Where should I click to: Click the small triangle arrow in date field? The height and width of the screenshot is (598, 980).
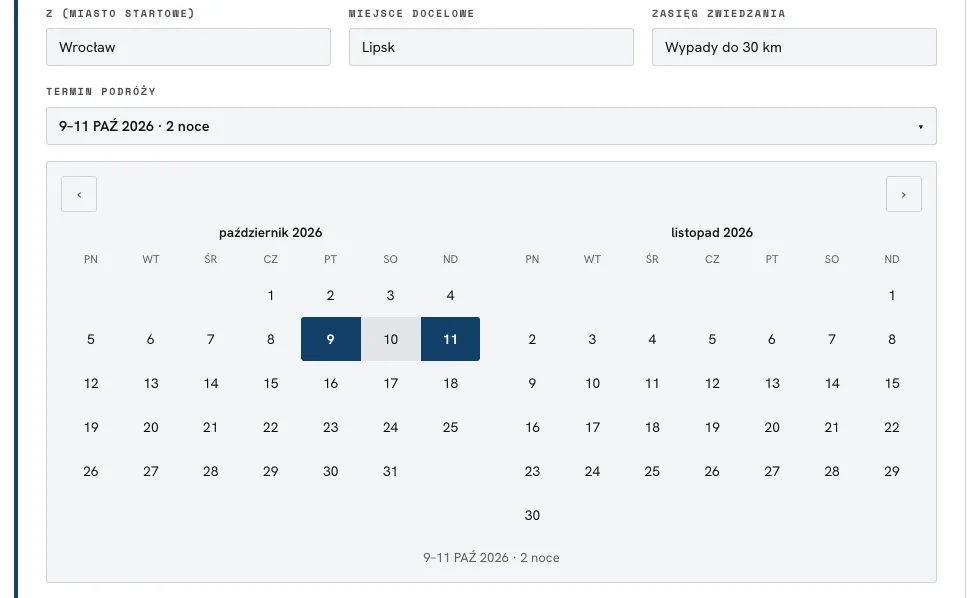click(921, 127)
